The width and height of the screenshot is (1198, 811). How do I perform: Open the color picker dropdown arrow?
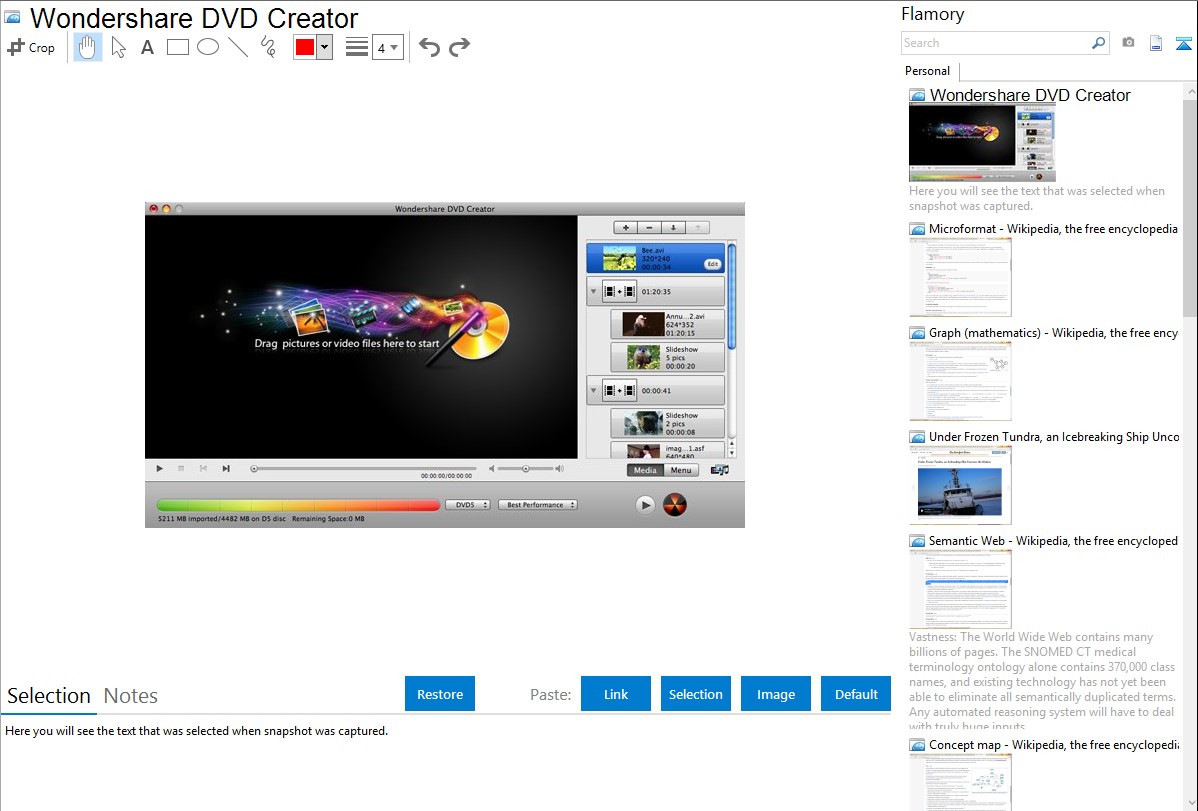click(x=324, y=47)
